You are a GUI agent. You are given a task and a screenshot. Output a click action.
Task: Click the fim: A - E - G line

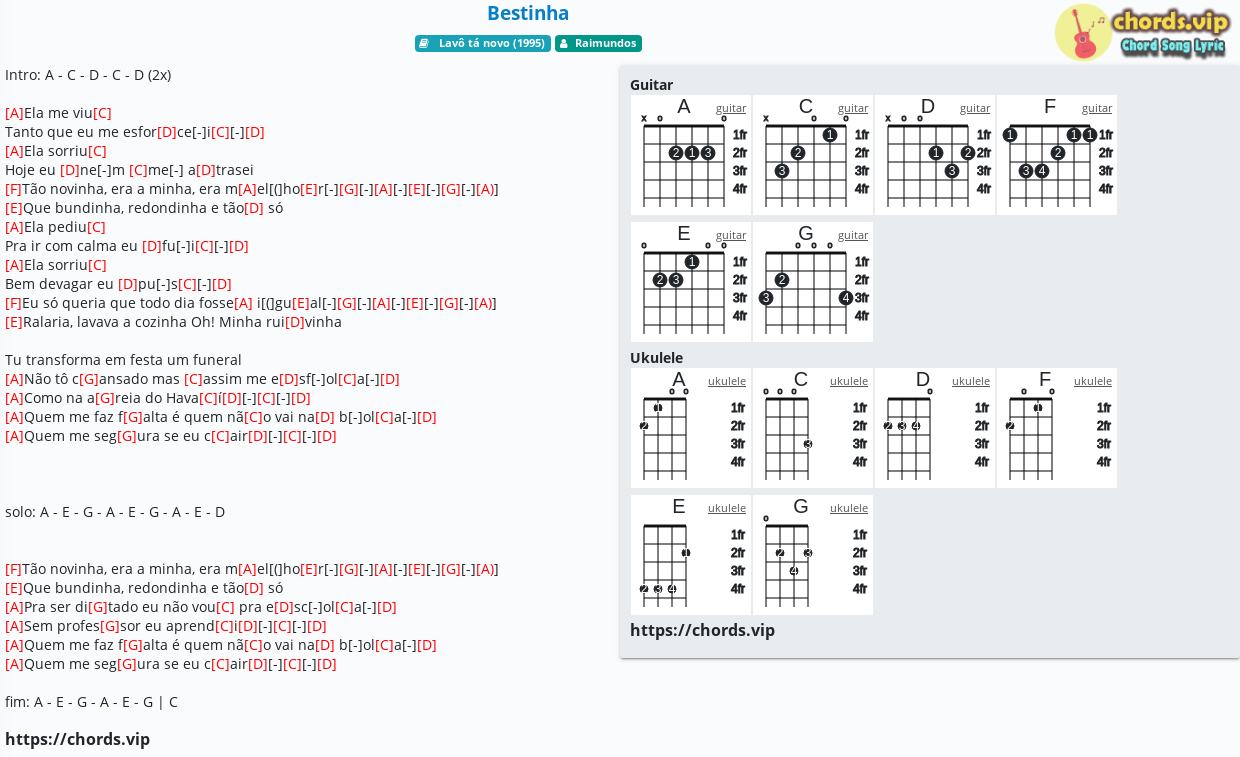pyautogui.click(x=91, y=702)
